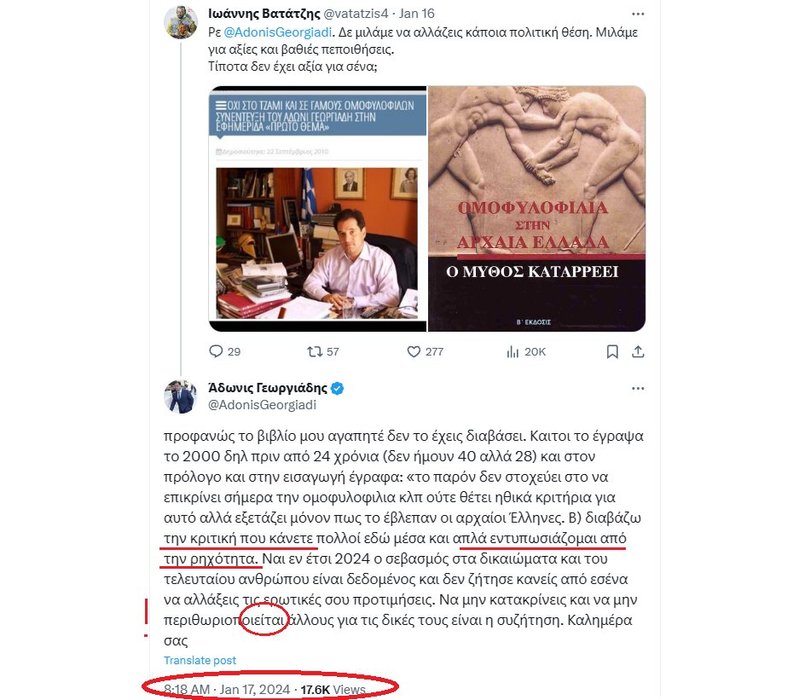This screenshot has width=805, height=700.
Task: Click the repost icon showing 57
Action: (314, 351)
